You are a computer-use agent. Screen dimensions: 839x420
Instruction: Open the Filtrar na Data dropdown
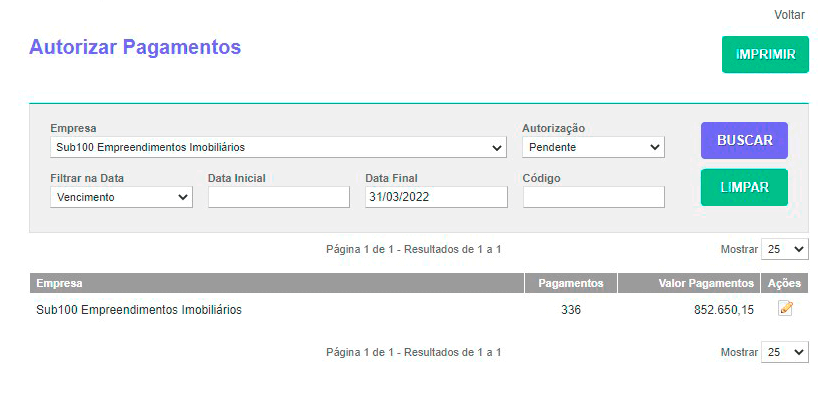(x=121, y=197)
